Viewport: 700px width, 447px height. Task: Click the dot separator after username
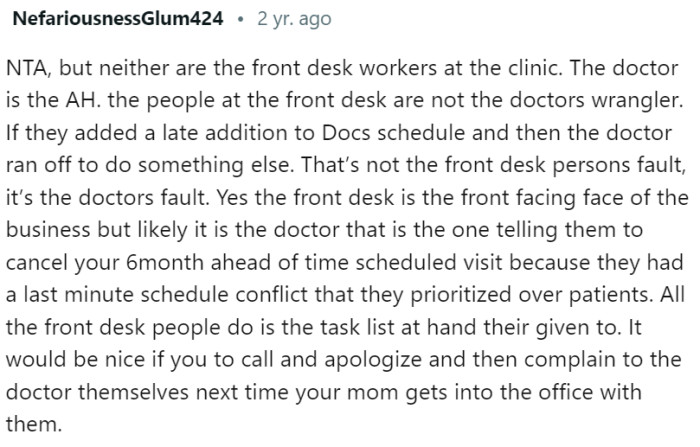coord(241,20)
